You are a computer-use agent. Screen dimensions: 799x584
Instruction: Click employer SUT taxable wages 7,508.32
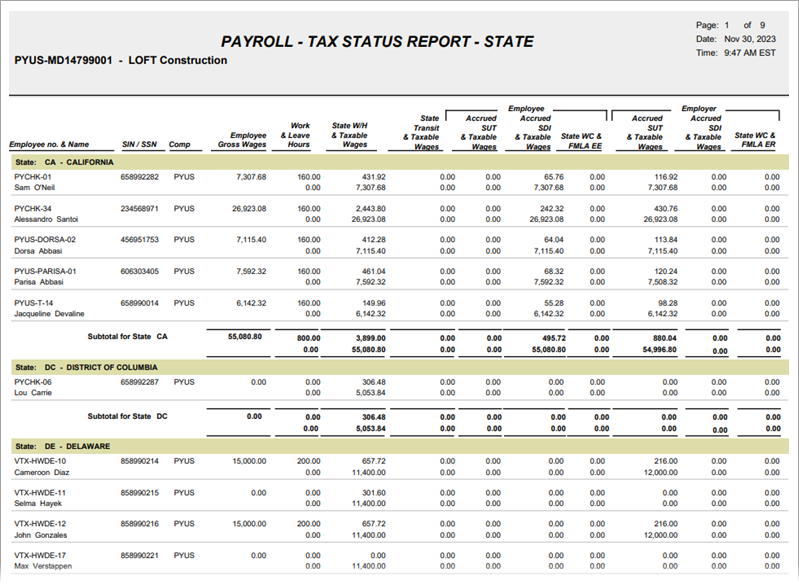click(662, 282)
